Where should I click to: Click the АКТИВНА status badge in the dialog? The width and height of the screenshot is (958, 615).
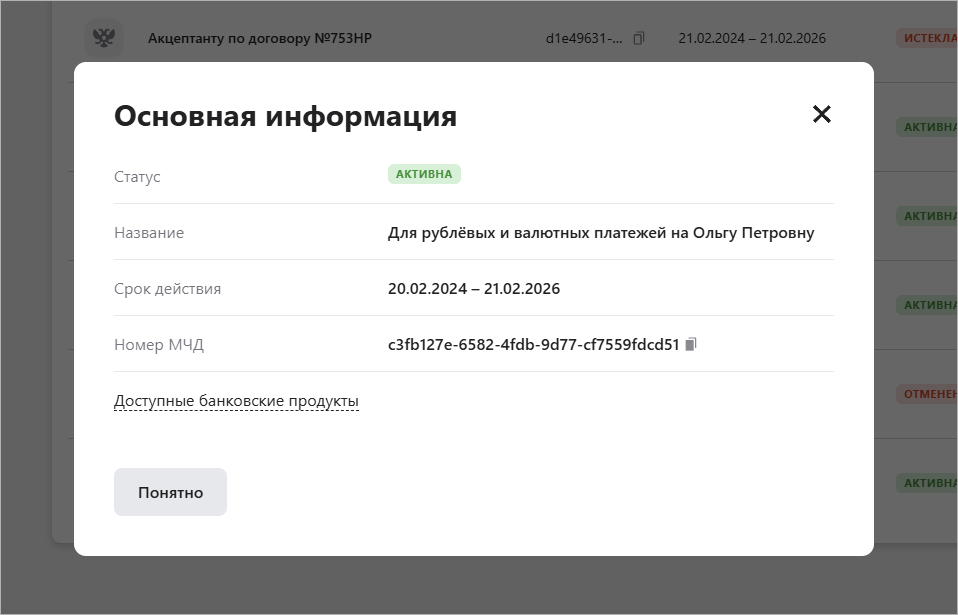[x=424, y=174]
